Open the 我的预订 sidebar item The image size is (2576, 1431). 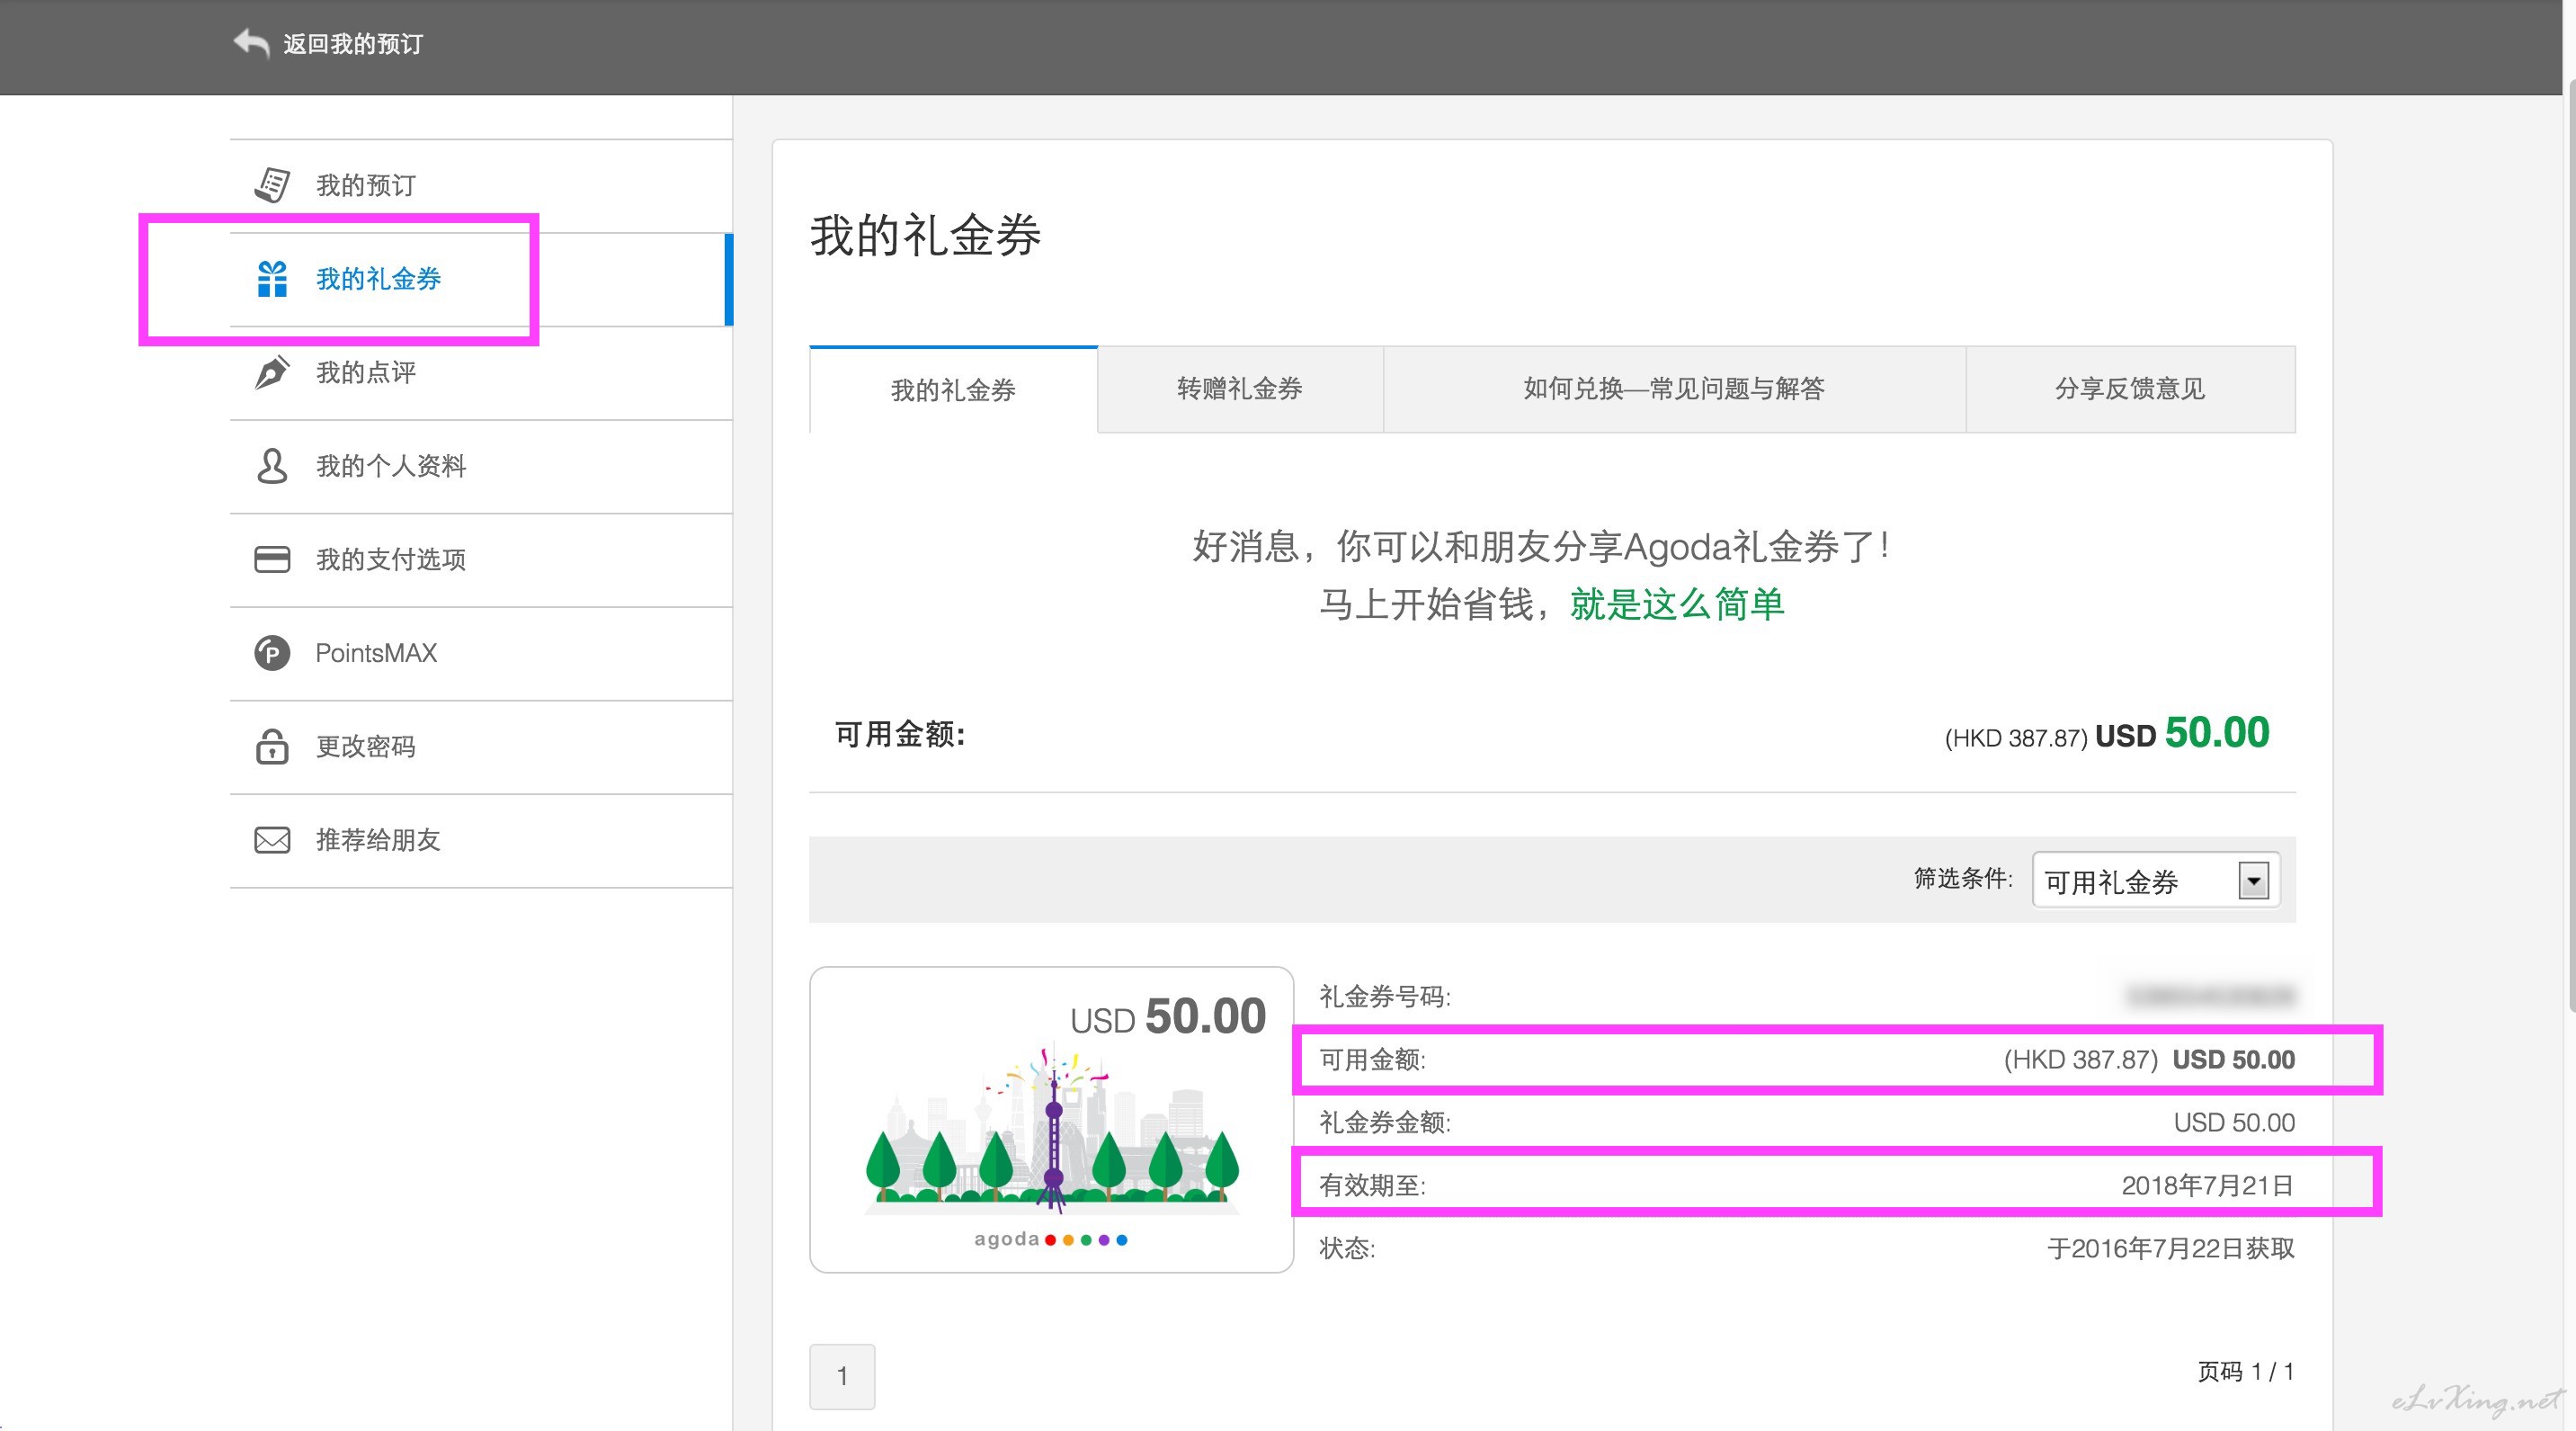[481, 186]
